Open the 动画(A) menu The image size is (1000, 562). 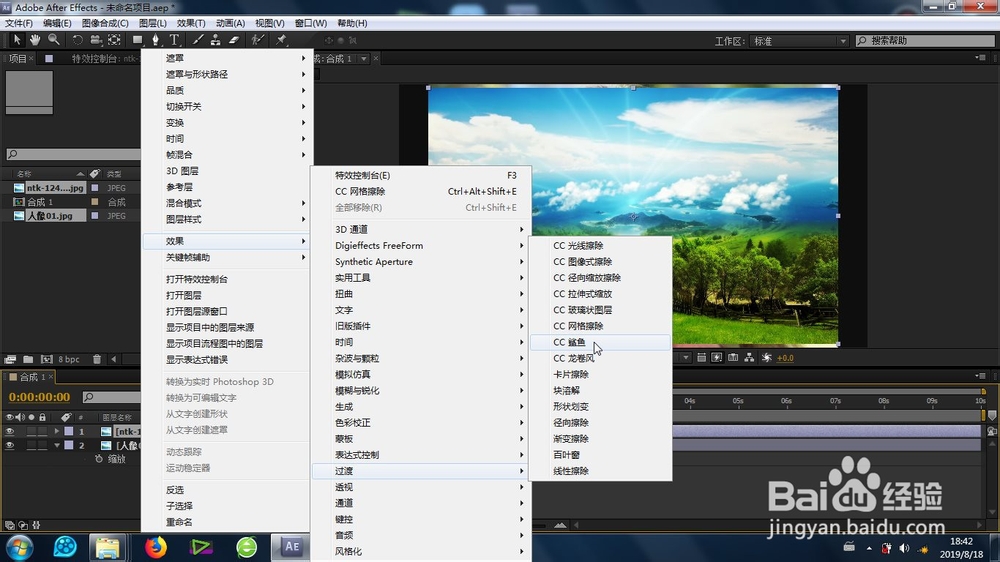click(x=230, y=23)
